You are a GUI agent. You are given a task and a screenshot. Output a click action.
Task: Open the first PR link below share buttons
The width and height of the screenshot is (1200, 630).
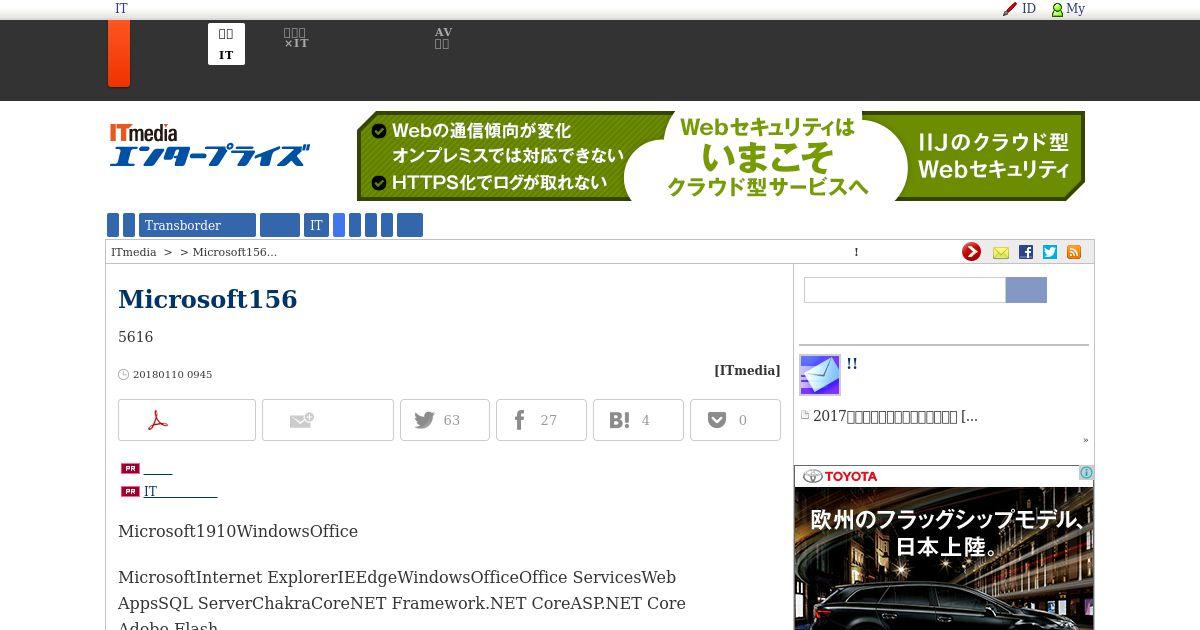click(158, 468)
